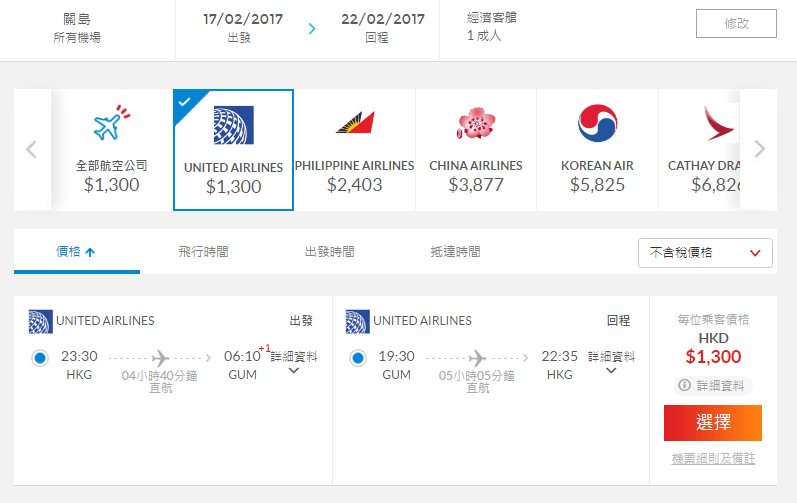Image resolution: width=797 pixels, height=503 pixels.
Task: Click United Airlines logo in outbound flight
Action: tap(41, 321)
